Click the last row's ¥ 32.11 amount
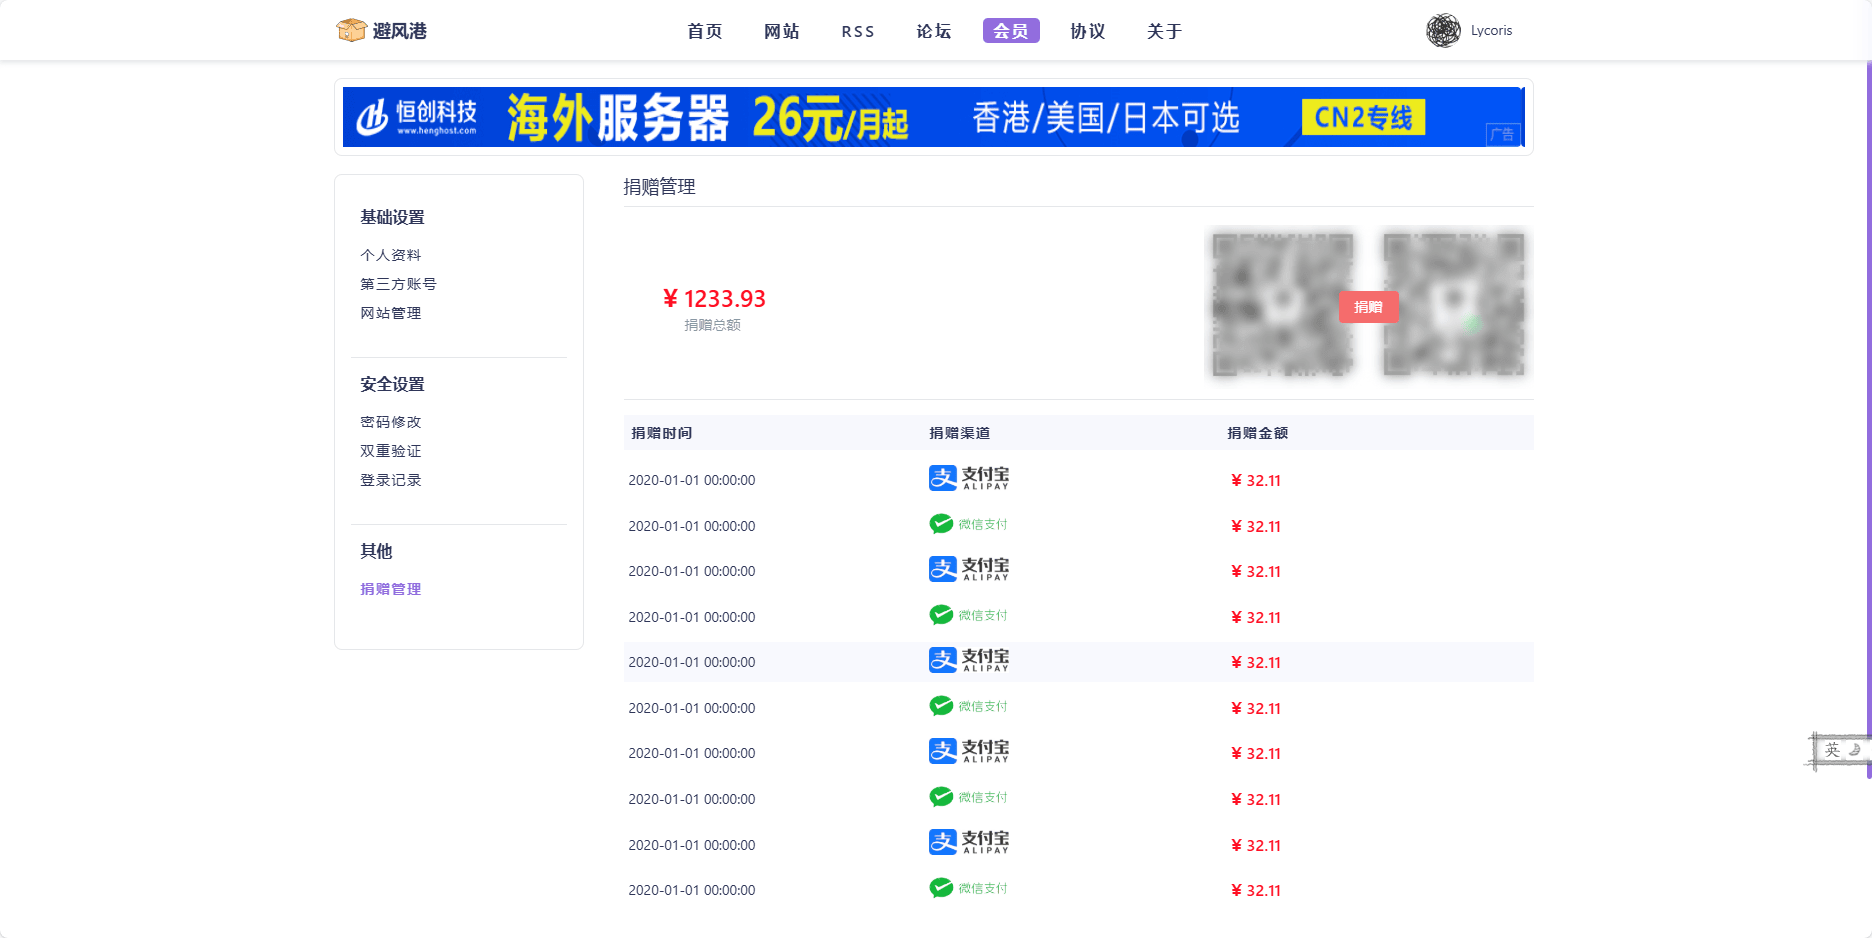This screenshot has height=938, width=1872. tap(1256, 891)
